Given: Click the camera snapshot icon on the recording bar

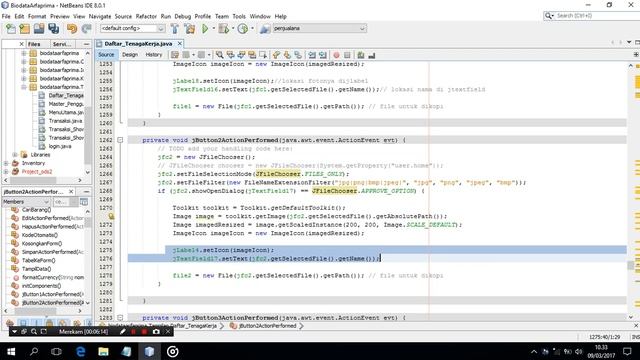Looking at the screenshot, I should (x=156, y=331).
